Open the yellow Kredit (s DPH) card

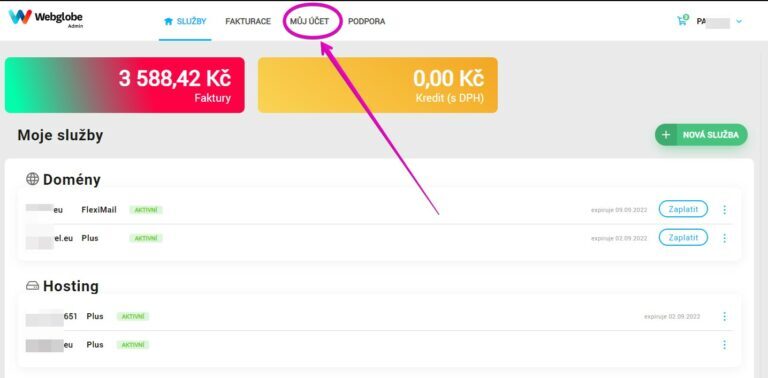tap(378, 85)
